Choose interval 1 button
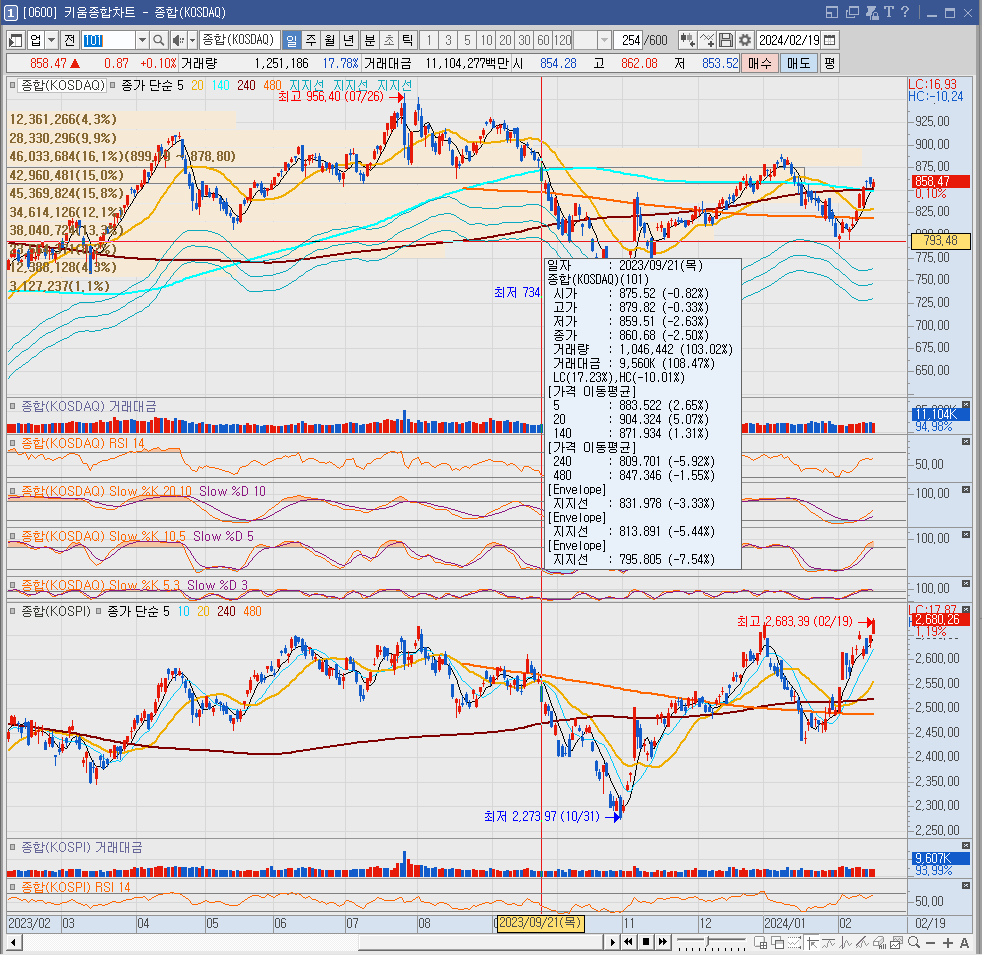Screen dimensions: 982x955 429,41
